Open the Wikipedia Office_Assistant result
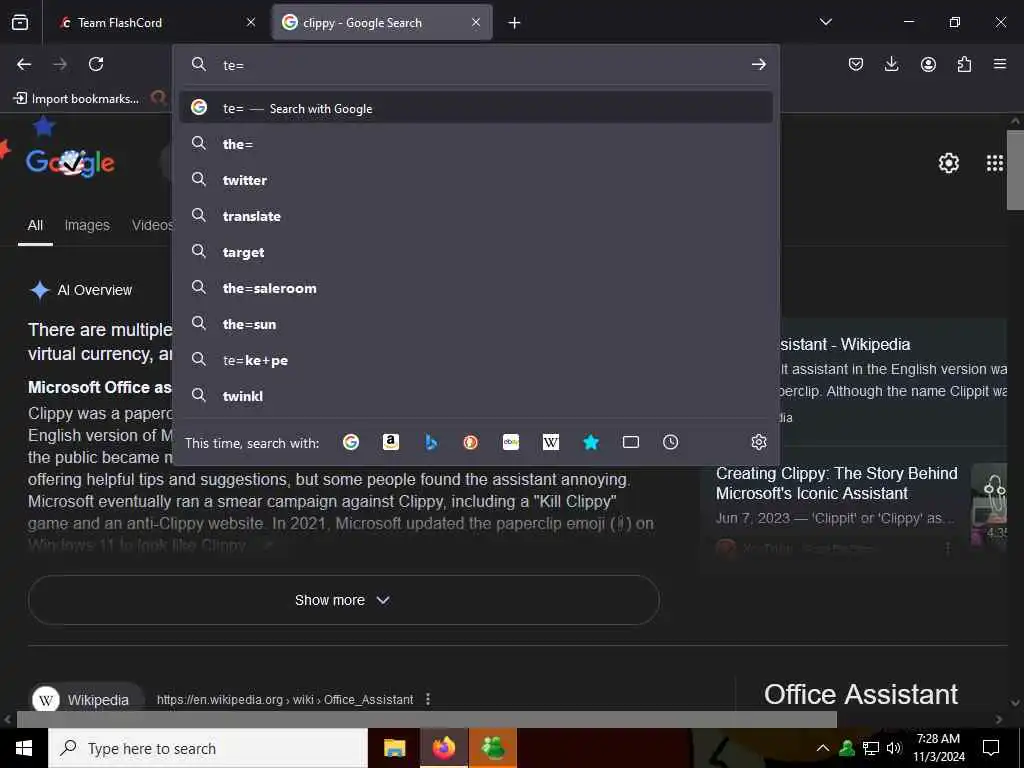This screenshot has height=768, width=1024. [285, 699]
